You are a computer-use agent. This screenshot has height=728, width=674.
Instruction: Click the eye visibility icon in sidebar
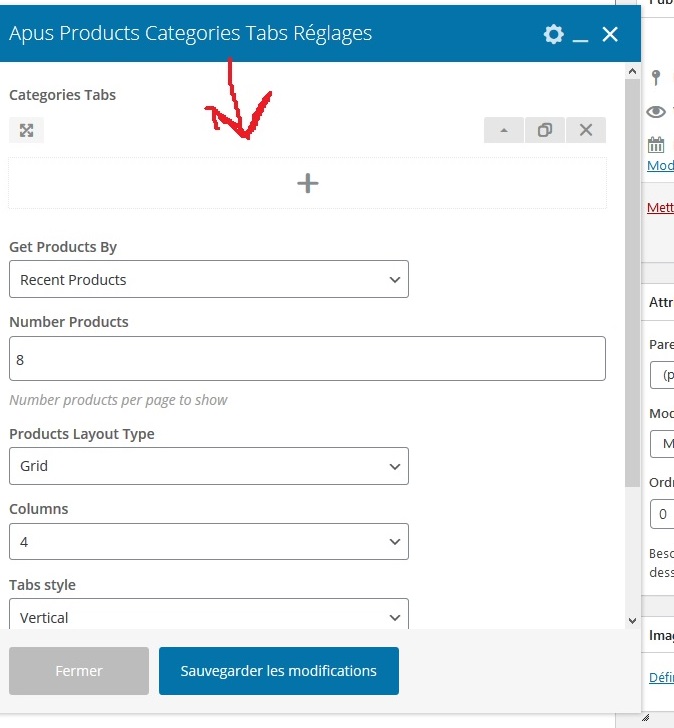656,111
